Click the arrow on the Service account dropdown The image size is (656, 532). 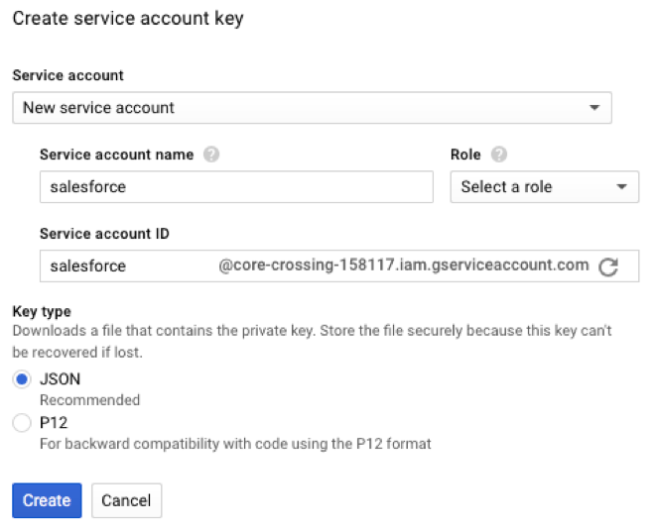[594, 108]
